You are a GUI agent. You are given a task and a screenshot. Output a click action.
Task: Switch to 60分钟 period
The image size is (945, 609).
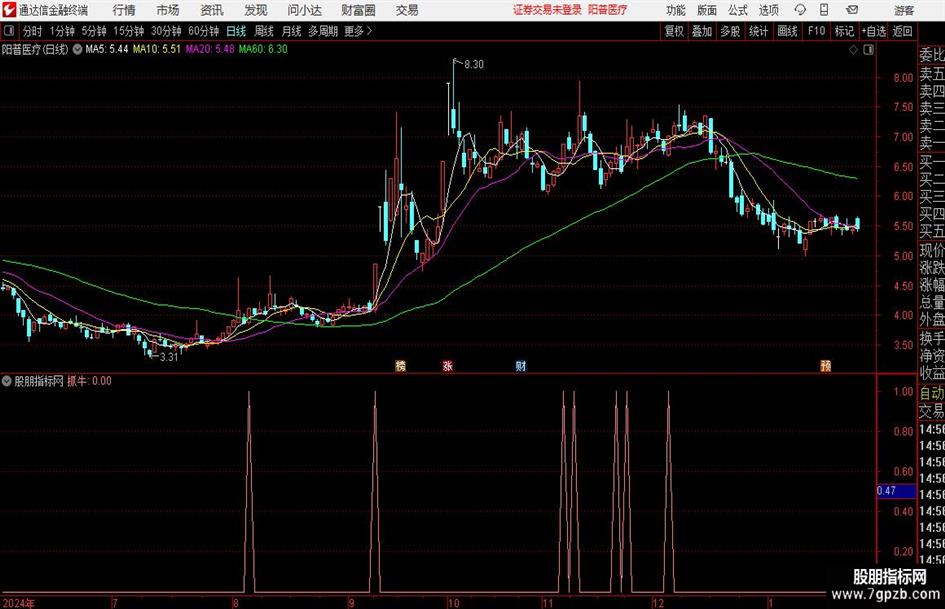pyautogui.click(x=204, y=31)
